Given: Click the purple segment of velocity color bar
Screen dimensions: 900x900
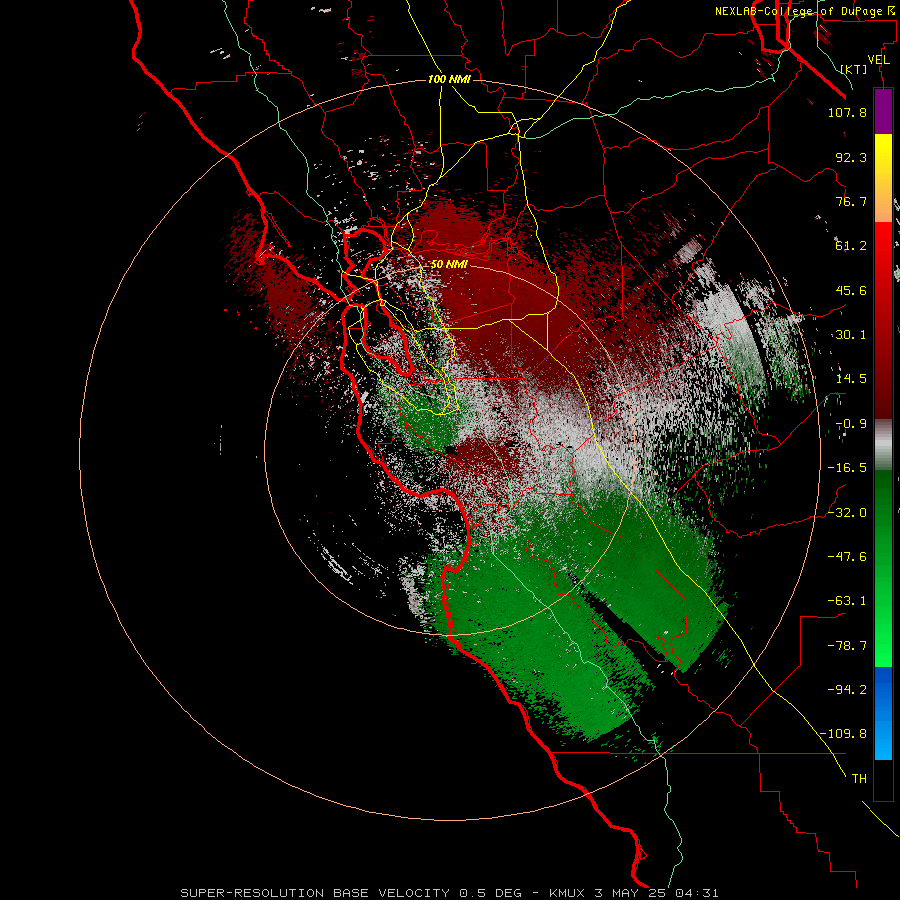Looking at the screenshot, I should click(883, 111).
